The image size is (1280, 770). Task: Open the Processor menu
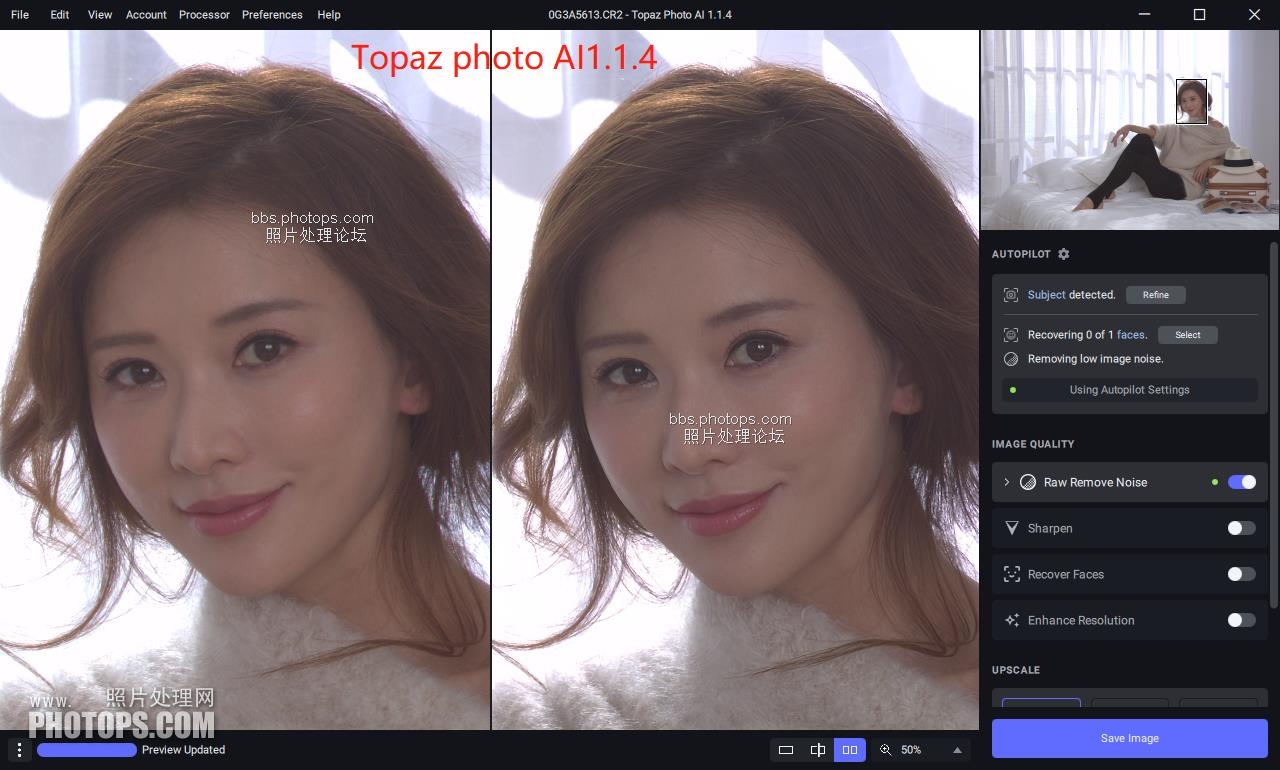click(204, 15)
